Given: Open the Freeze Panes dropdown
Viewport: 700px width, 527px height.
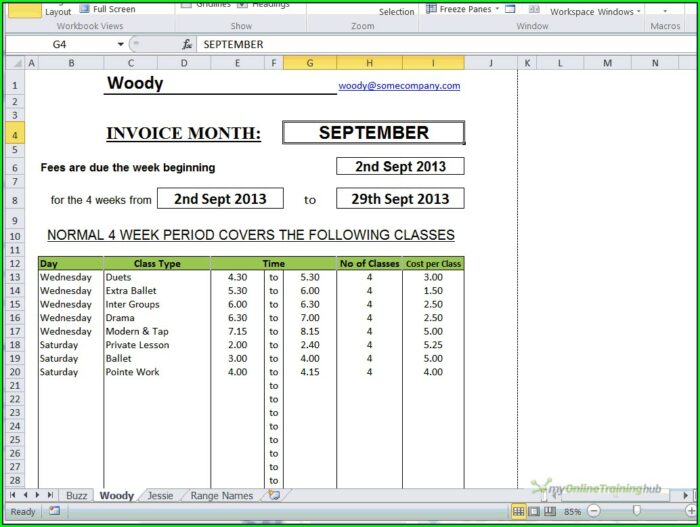Looking at the screenshot, I should point(497,8).
